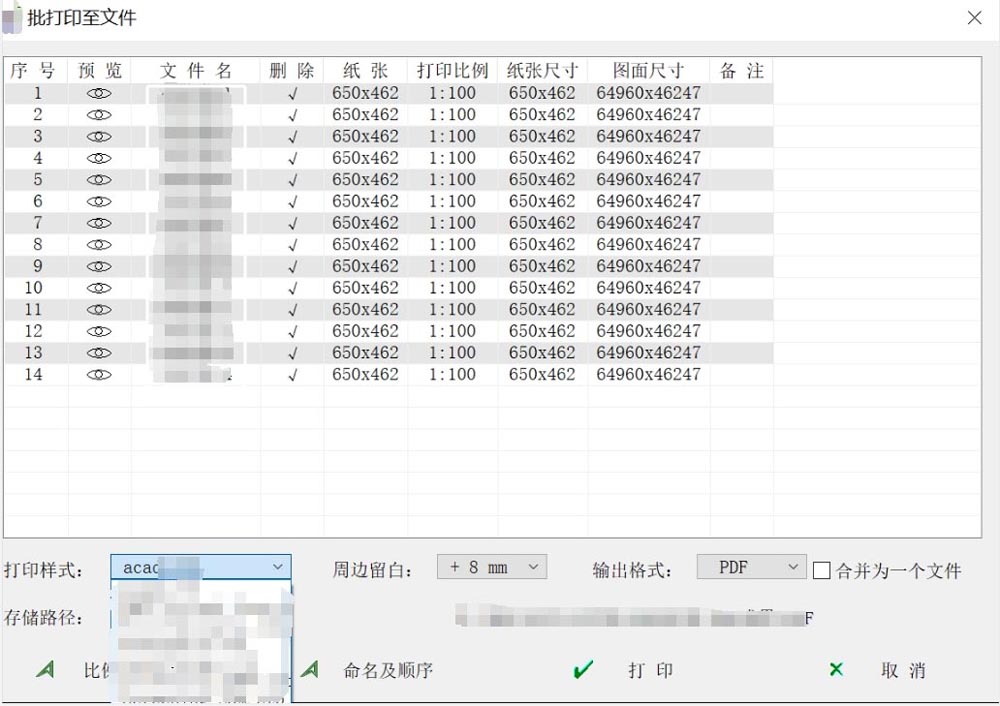
Task: Close the 批打印至文件 dialog
Action: click(974, 18)
